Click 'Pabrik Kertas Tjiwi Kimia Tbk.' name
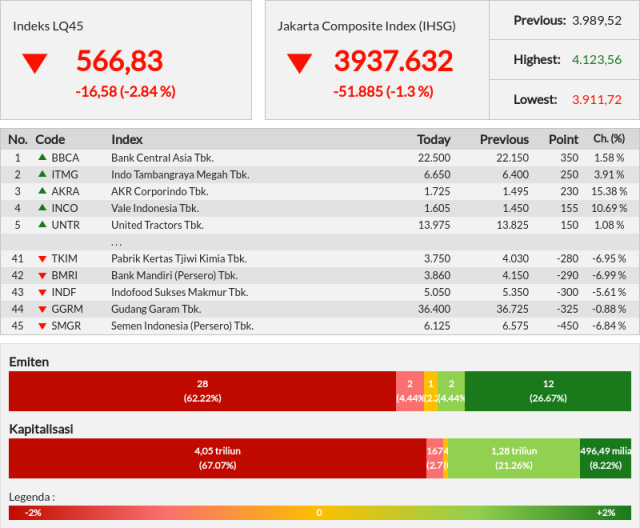Screen dimensions: 640x528 (x=179, y=259)
